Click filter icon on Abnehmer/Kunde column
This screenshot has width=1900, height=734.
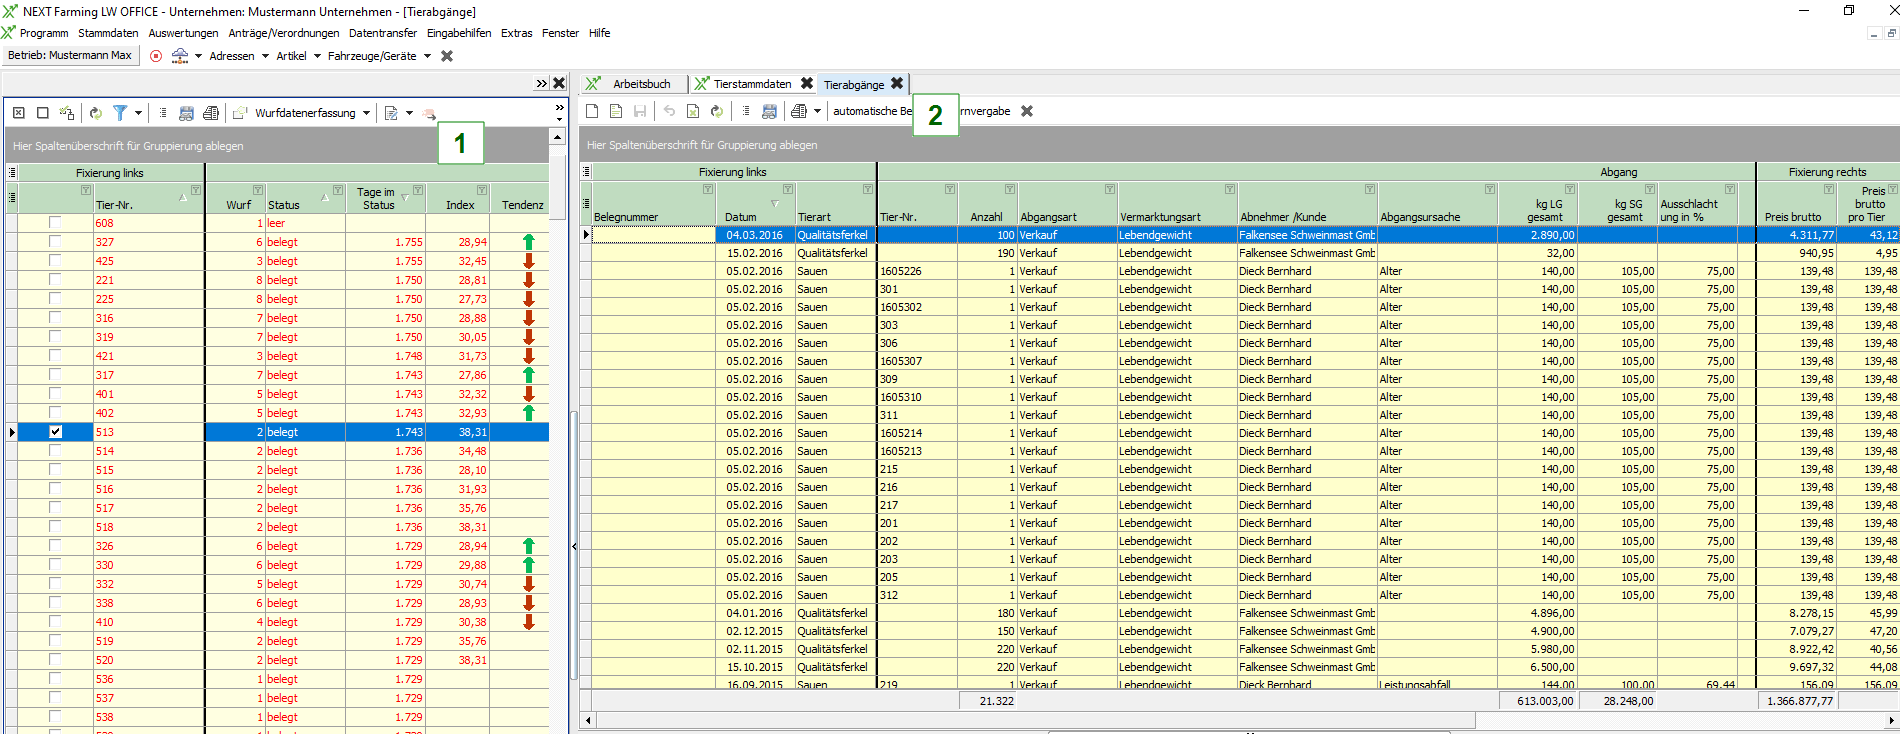point(1370,189)
